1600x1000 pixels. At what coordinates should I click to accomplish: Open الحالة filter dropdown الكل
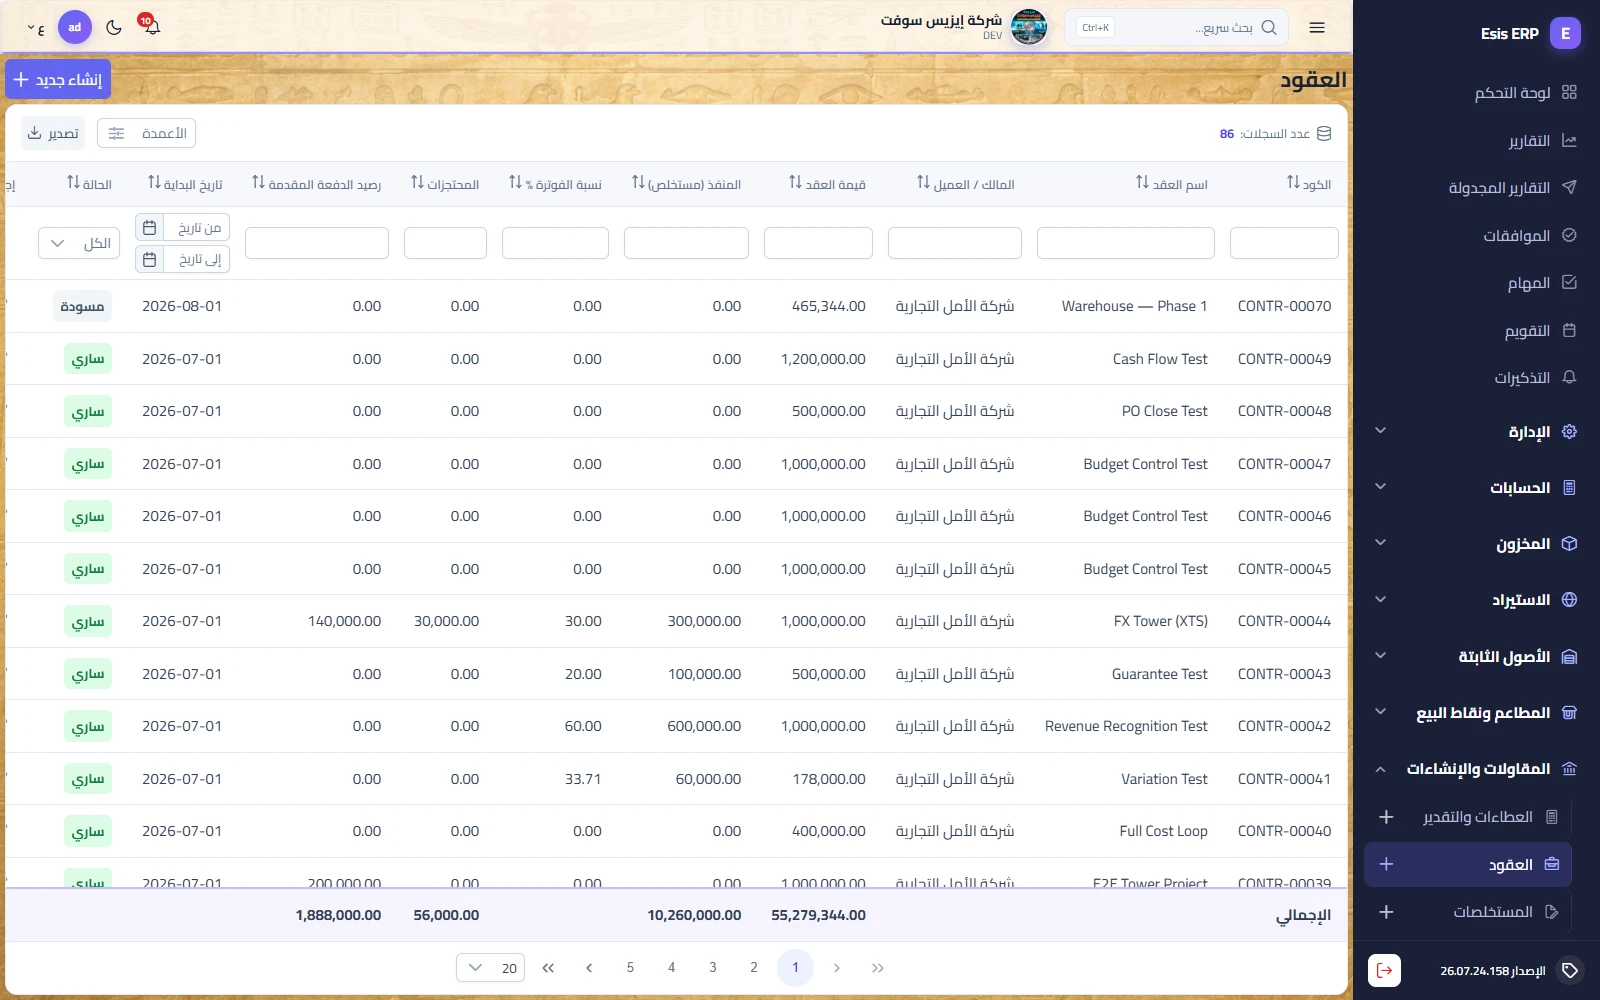click(79, 243)
